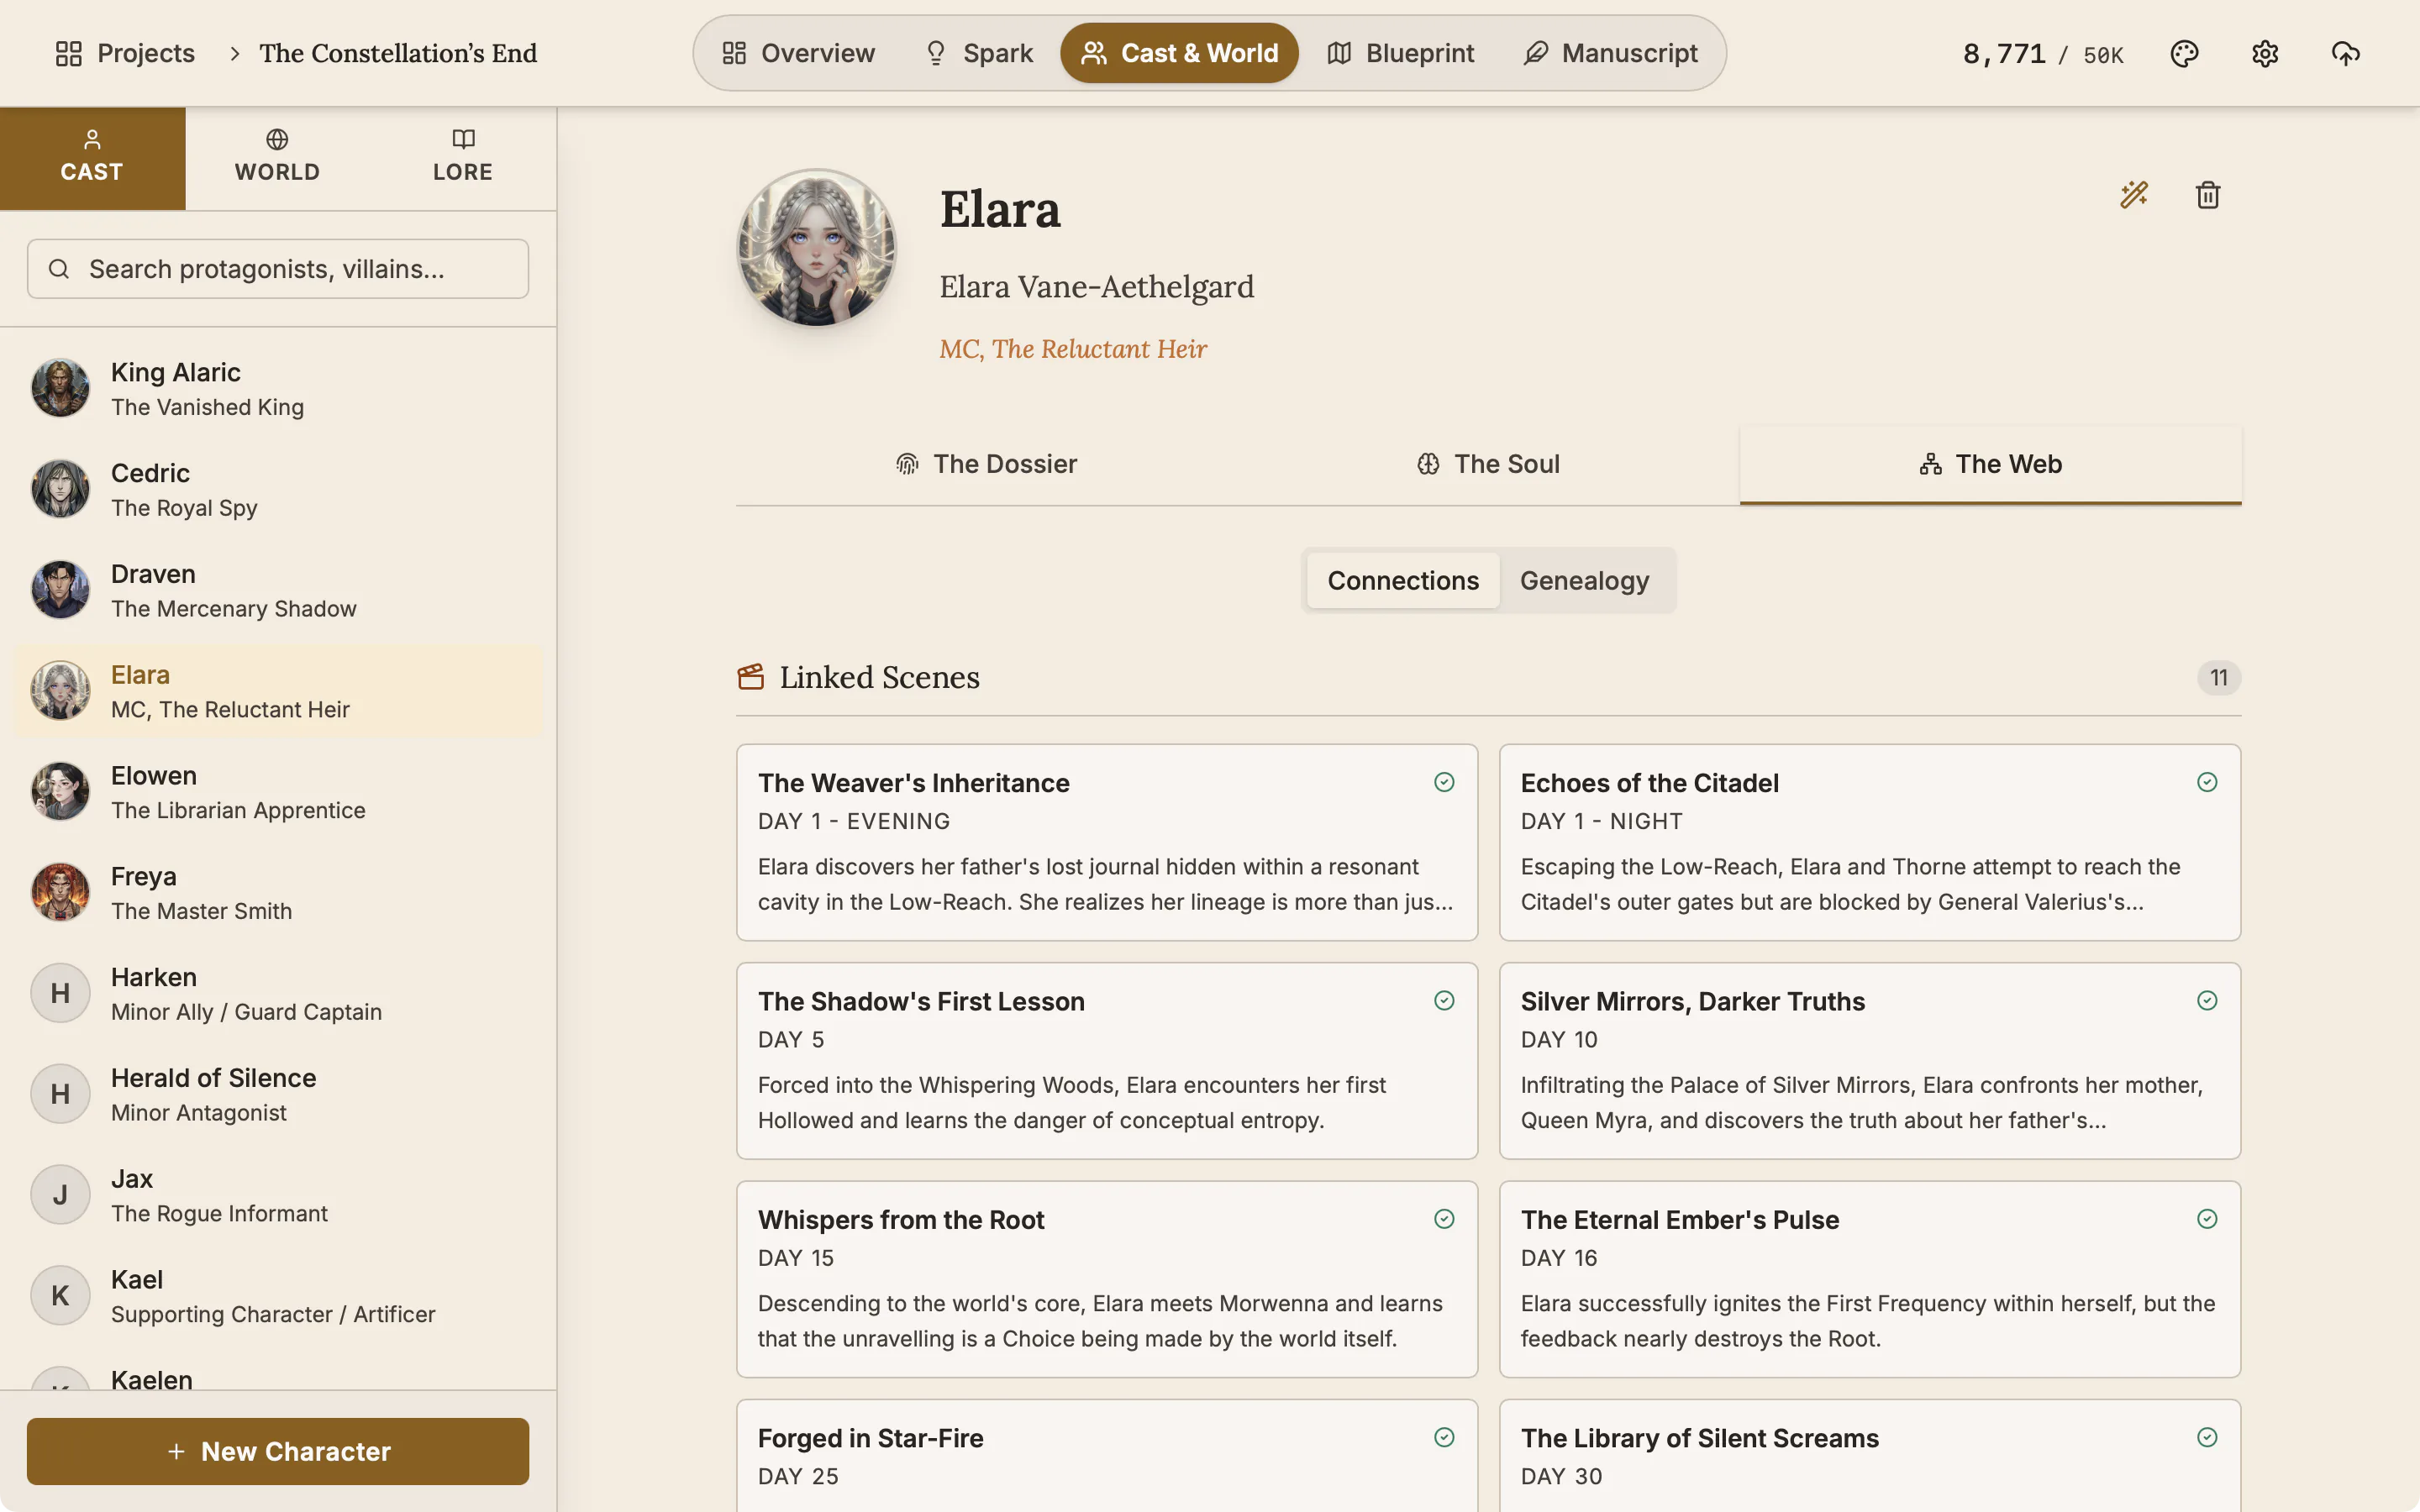The height and width of the screenshot is (1512, 2420).
Task: Click check icon on Silver Mirrors, Darker Truths
Action: coord(2207,1000)
